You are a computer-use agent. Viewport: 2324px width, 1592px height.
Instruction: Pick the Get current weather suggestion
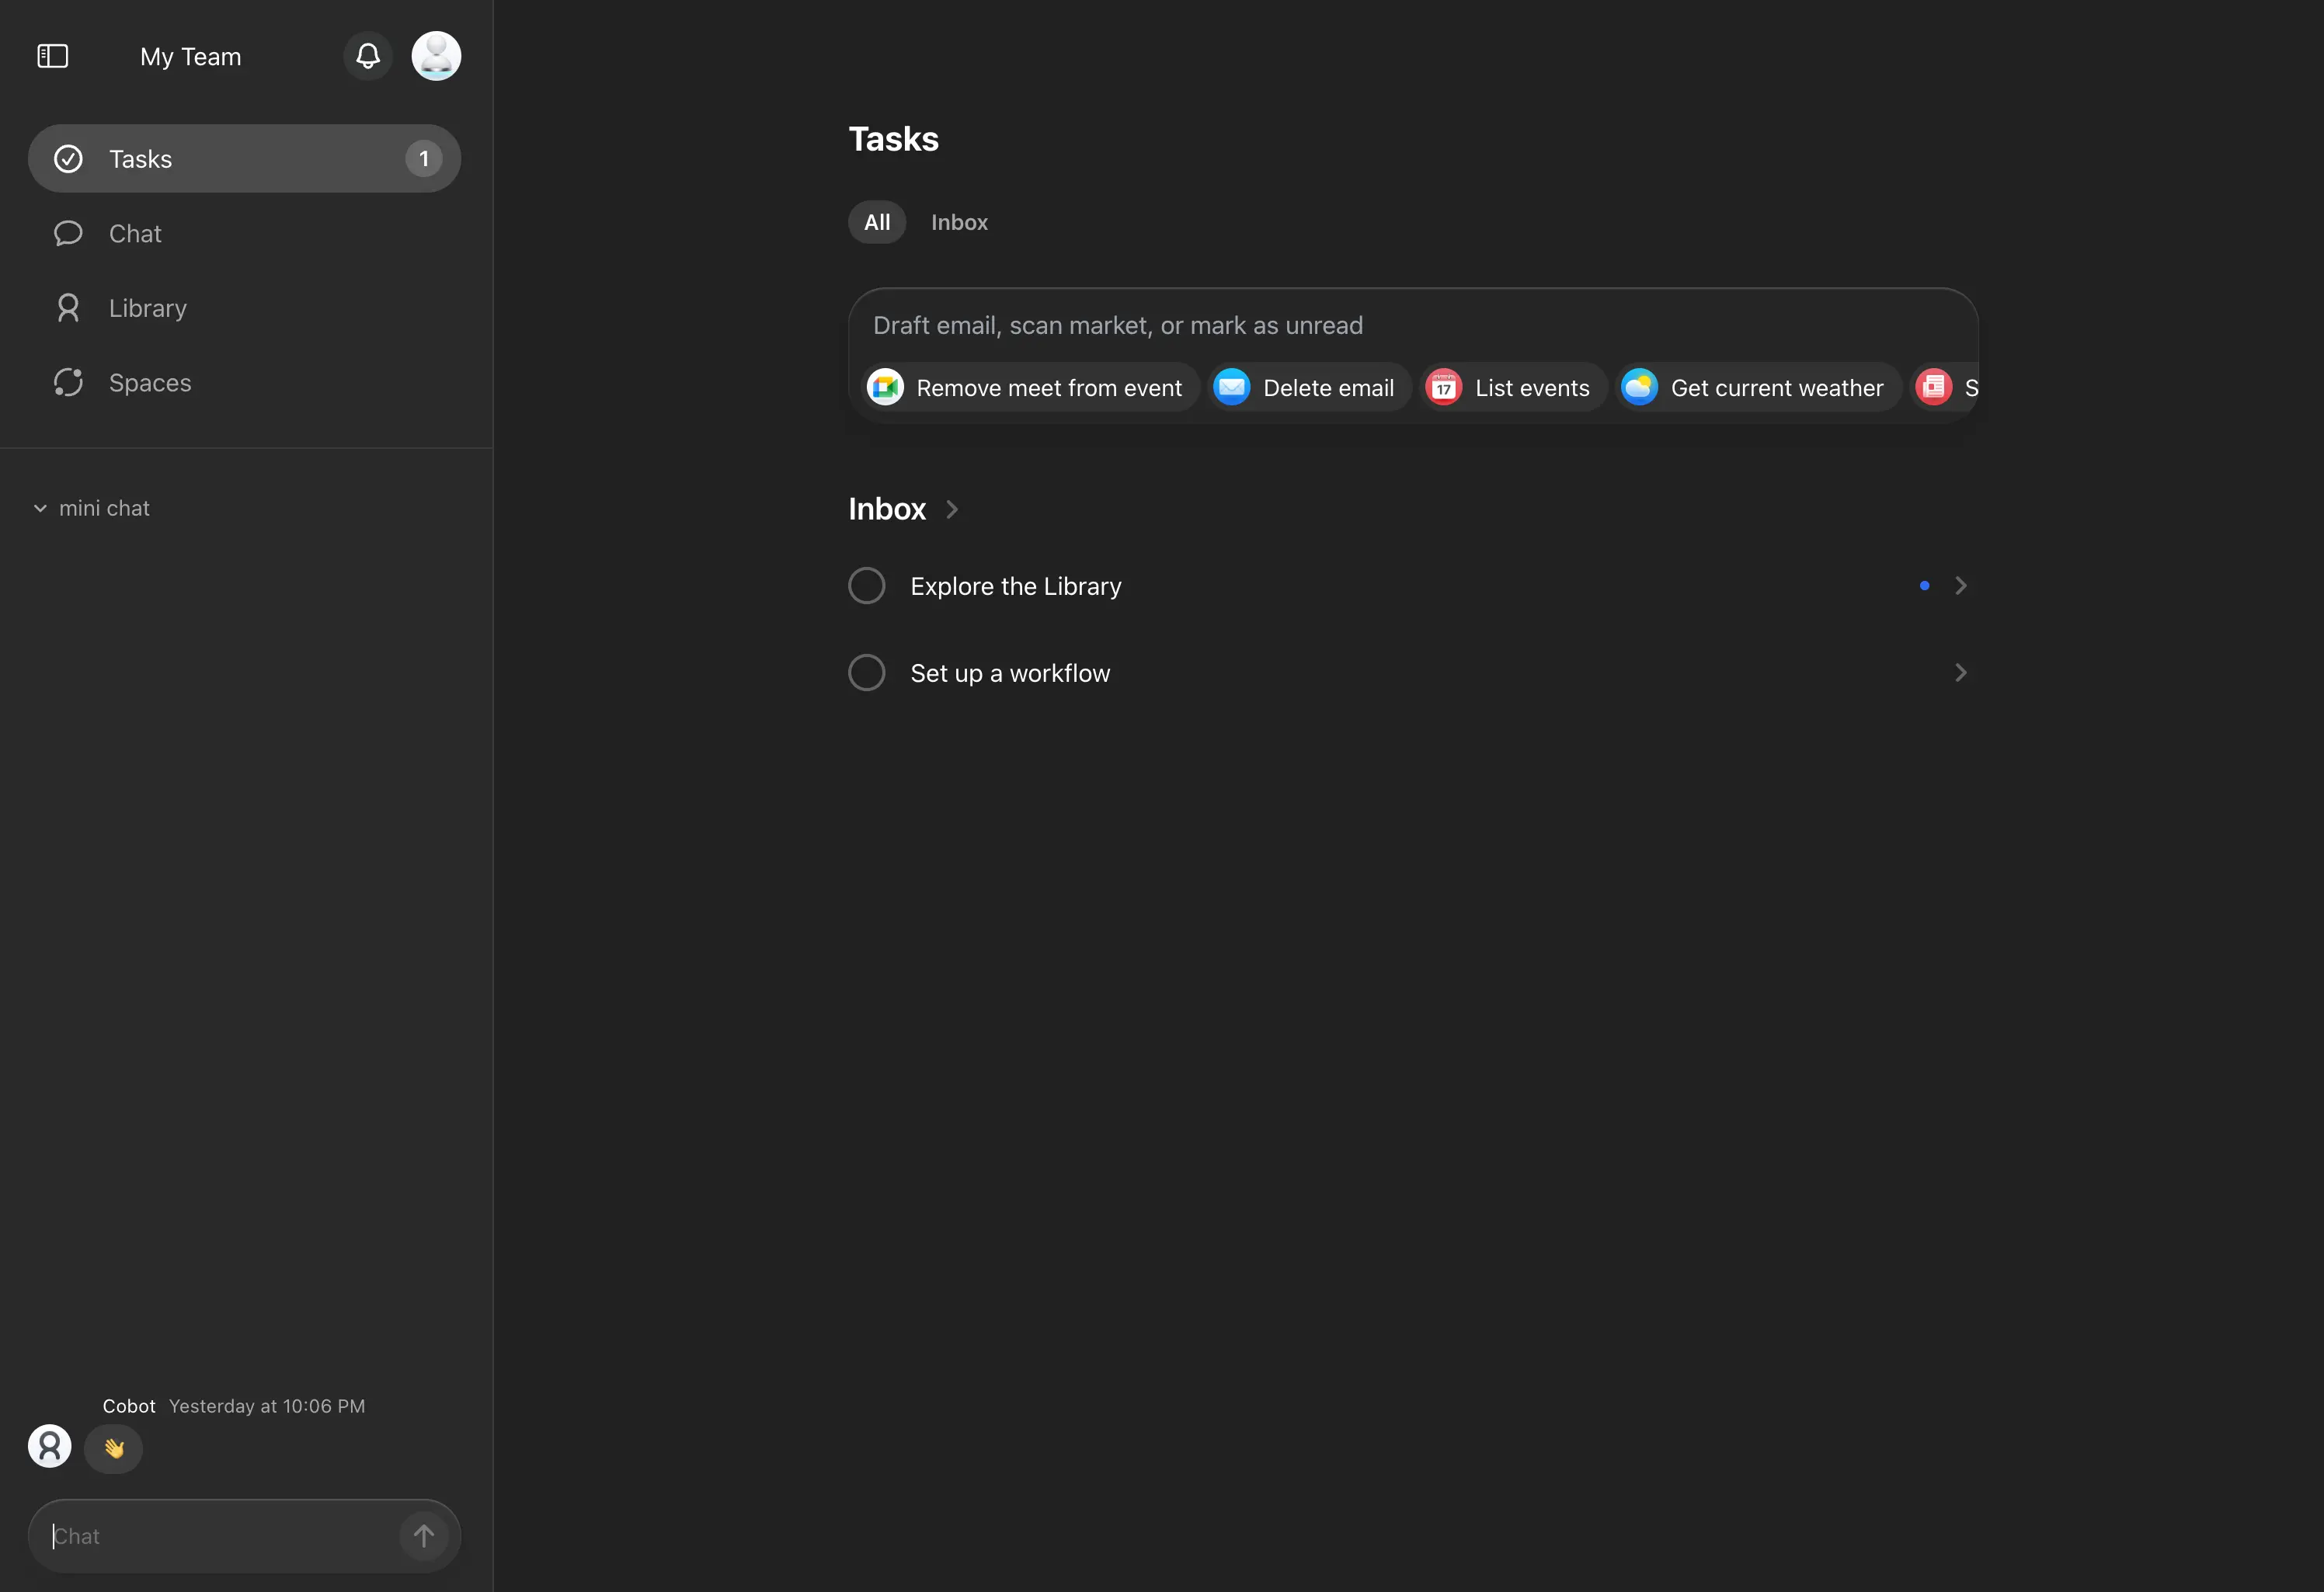(x=1758, y=388)
